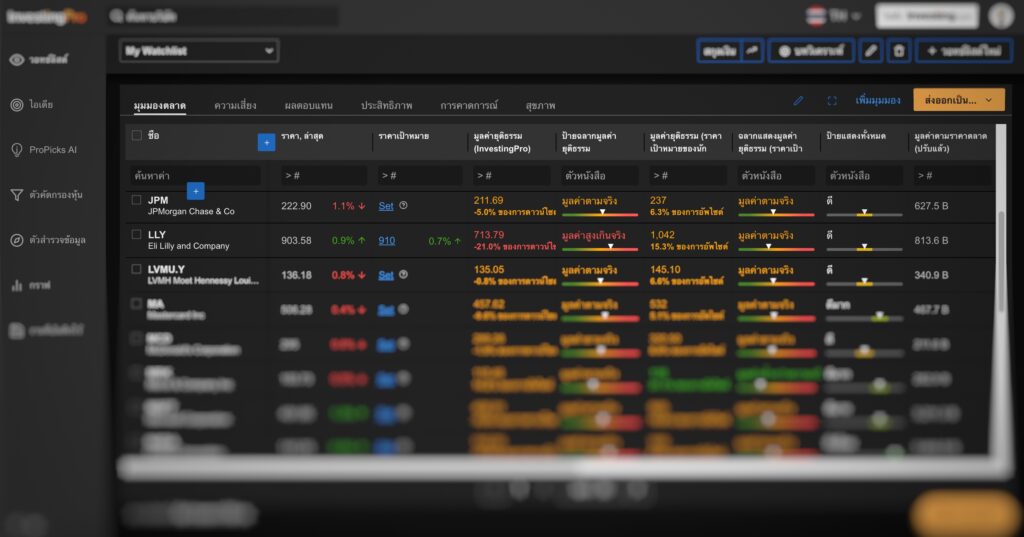Image resolution: width=1024 pixels, height=537 pixels.
Task: Switch to the มุมมองตลาด tab
Action: pyautogui.click(x=160, y=105)
